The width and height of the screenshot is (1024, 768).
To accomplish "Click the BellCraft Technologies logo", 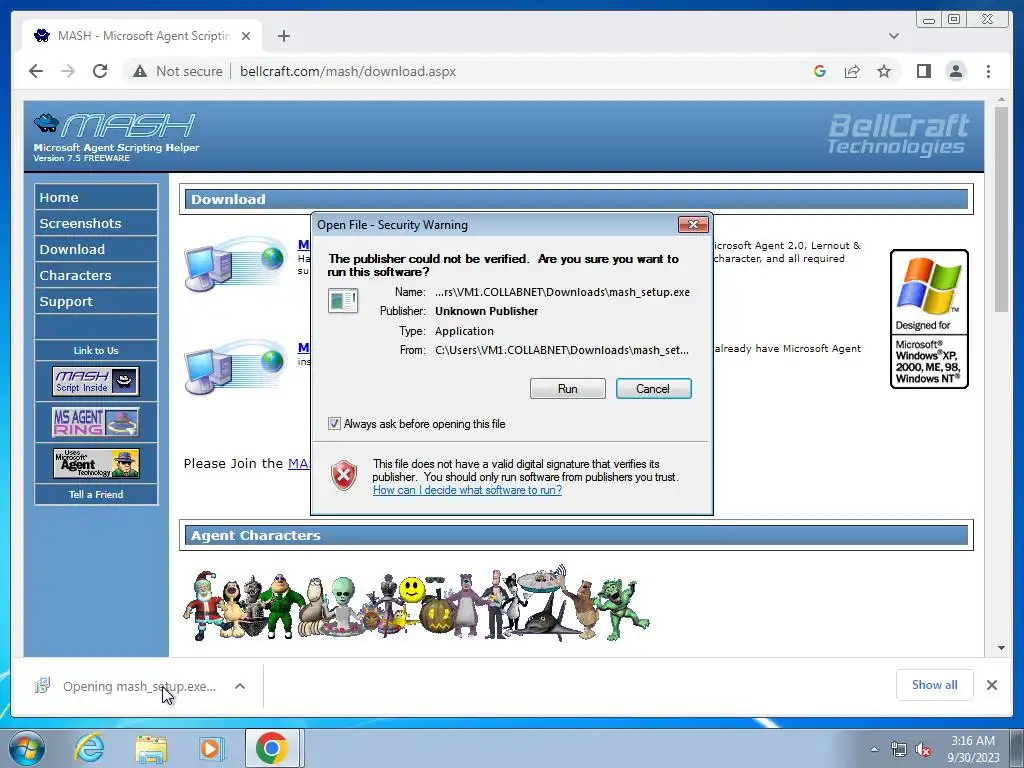I will [x=899, y=135].
